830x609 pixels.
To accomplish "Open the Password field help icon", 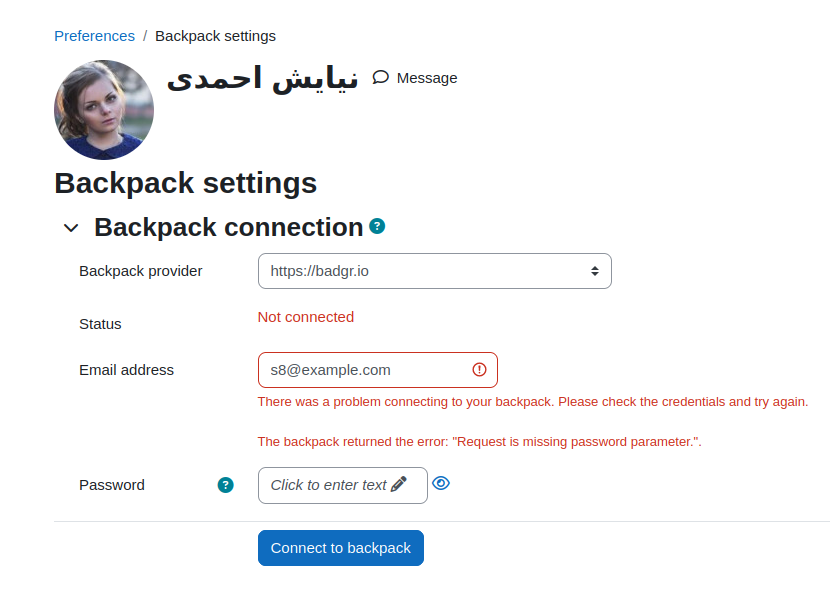I will pyautogui.click(x=225, y=485).
